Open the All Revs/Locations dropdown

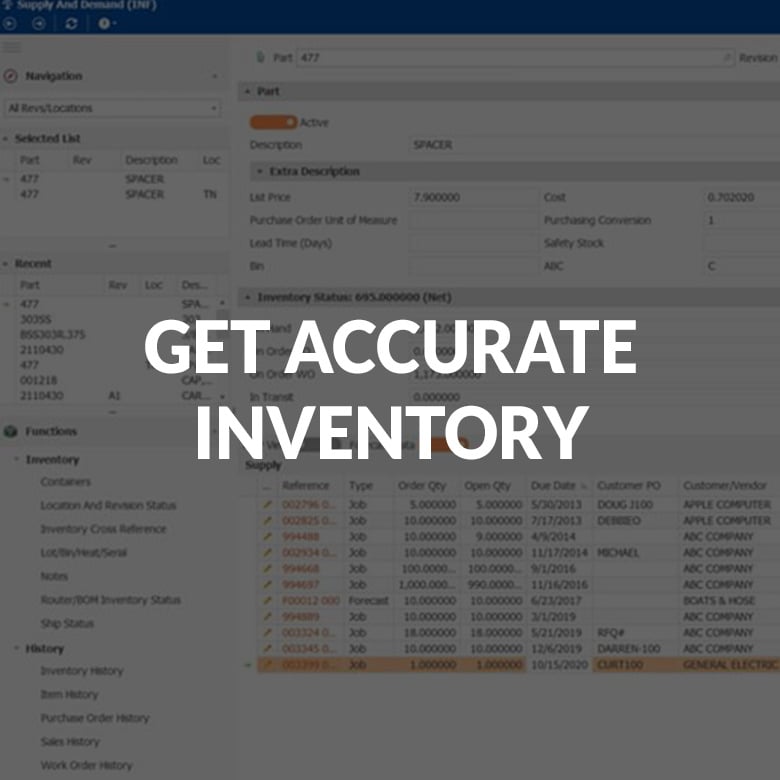112,108
